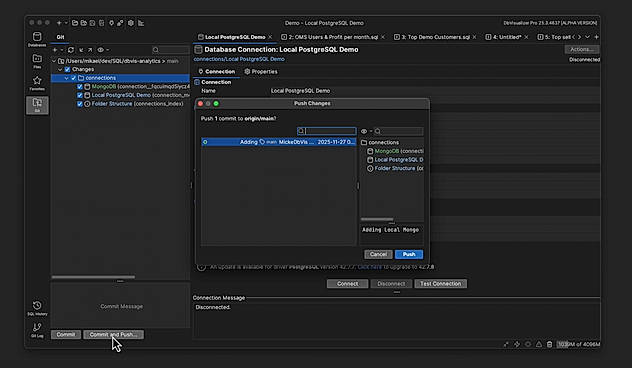Switch to Top Demo Customers.sql tab

pyautogui.click(x=435, y=37)
